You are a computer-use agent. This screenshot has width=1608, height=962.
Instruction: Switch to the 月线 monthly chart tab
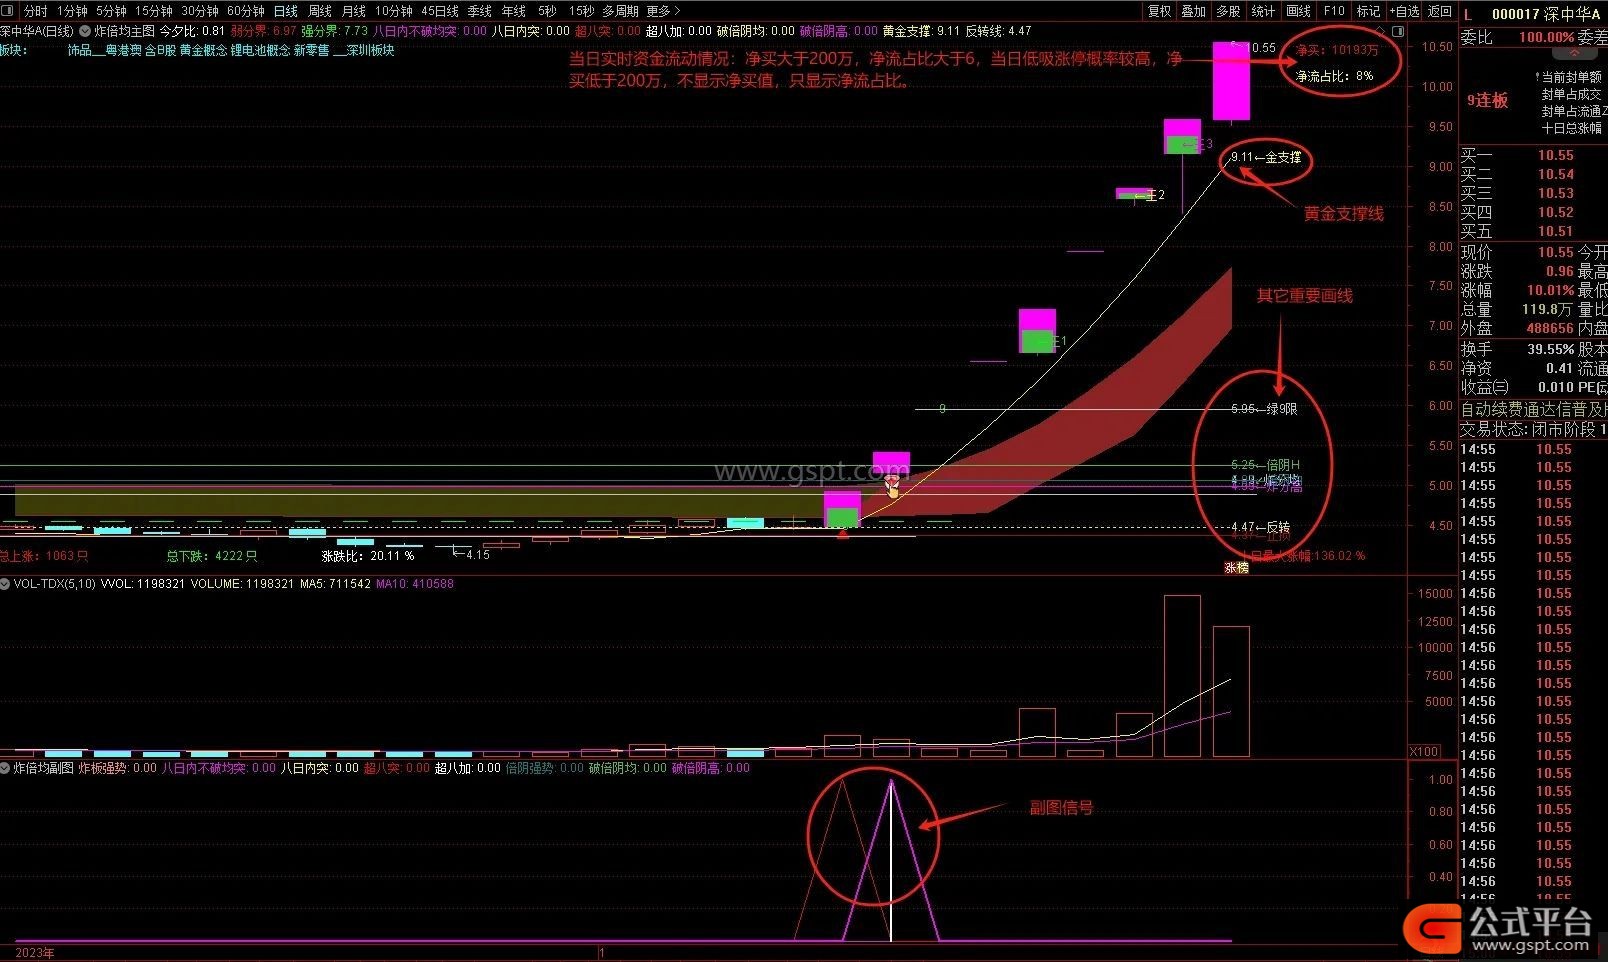(353, 11)
